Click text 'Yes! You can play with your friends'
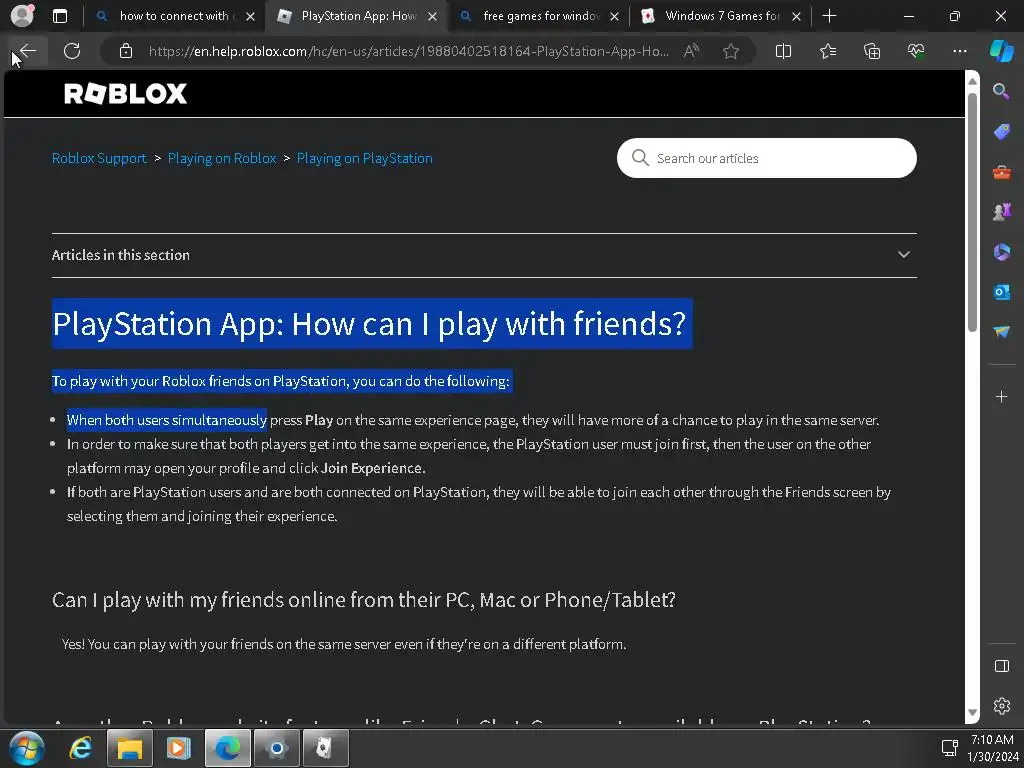 (344, 644)
